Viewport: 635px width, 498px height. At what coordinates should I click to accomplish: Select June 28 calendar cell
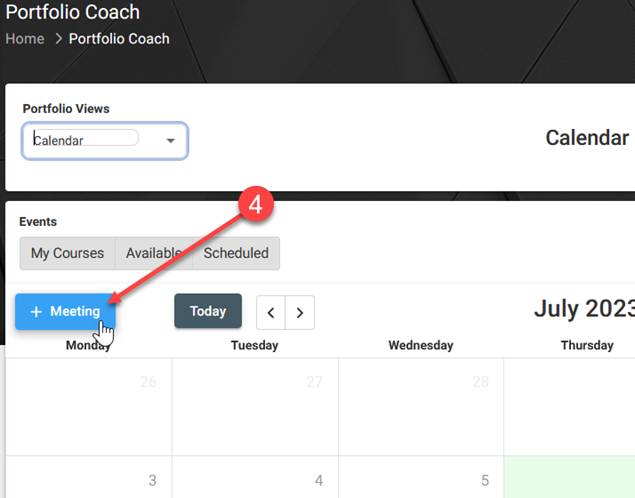tap(421, 406)
